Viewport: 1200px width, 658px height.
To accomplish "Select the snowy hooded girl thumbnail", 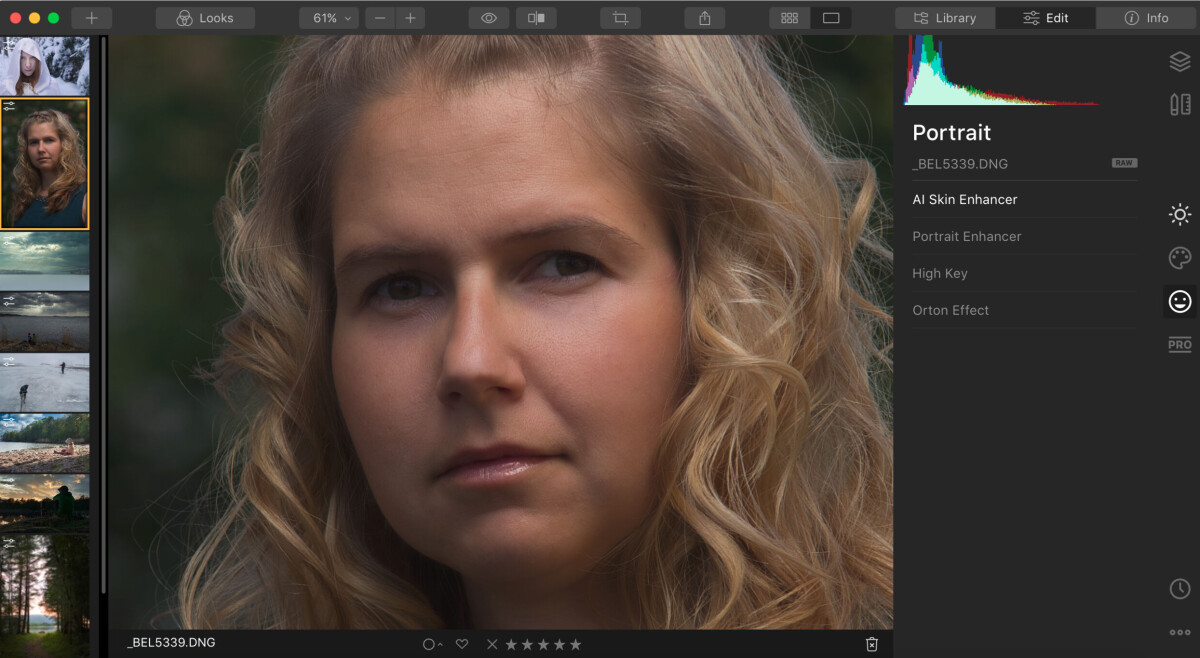I will [45, 66].
